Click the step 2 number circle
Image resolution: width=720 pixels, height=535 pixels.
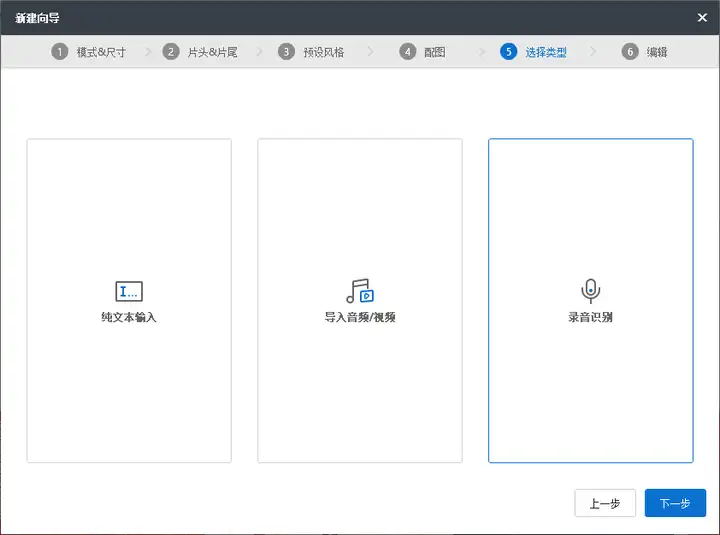171,52
